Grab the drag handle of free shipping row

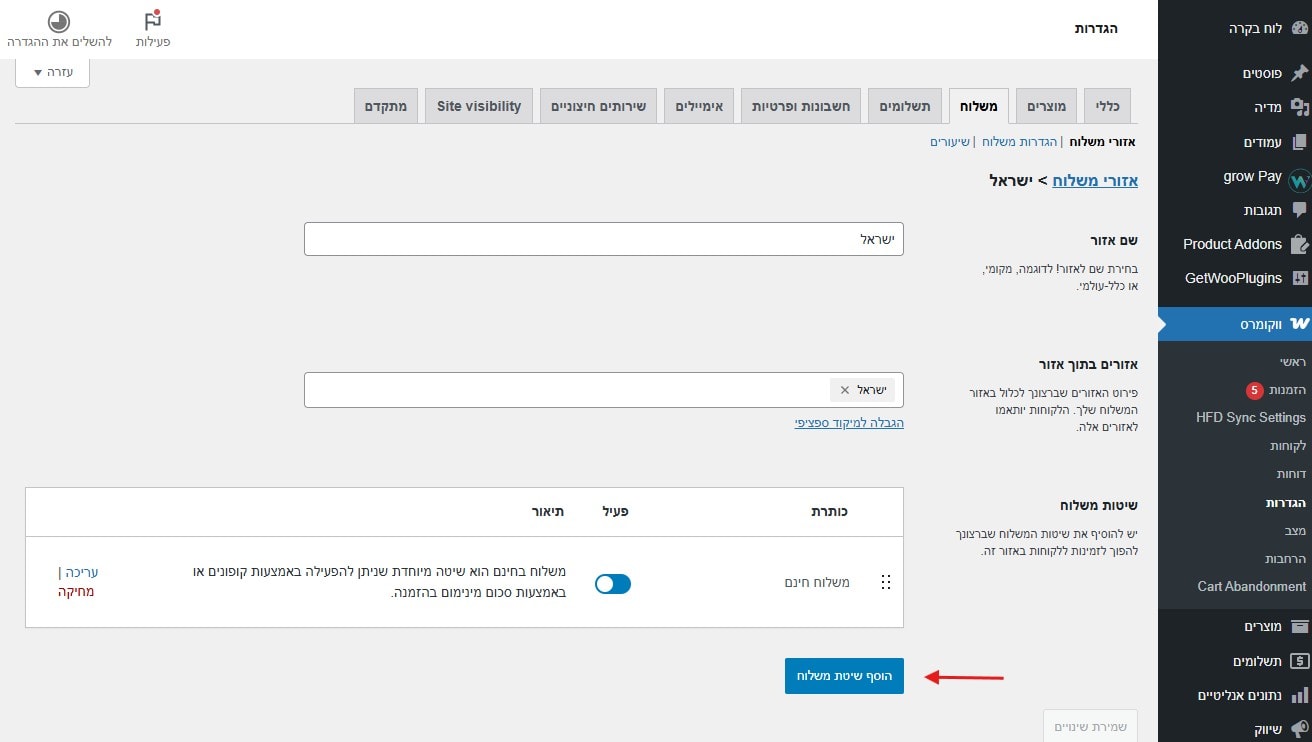pyautogui.click(x=885, y=582)
